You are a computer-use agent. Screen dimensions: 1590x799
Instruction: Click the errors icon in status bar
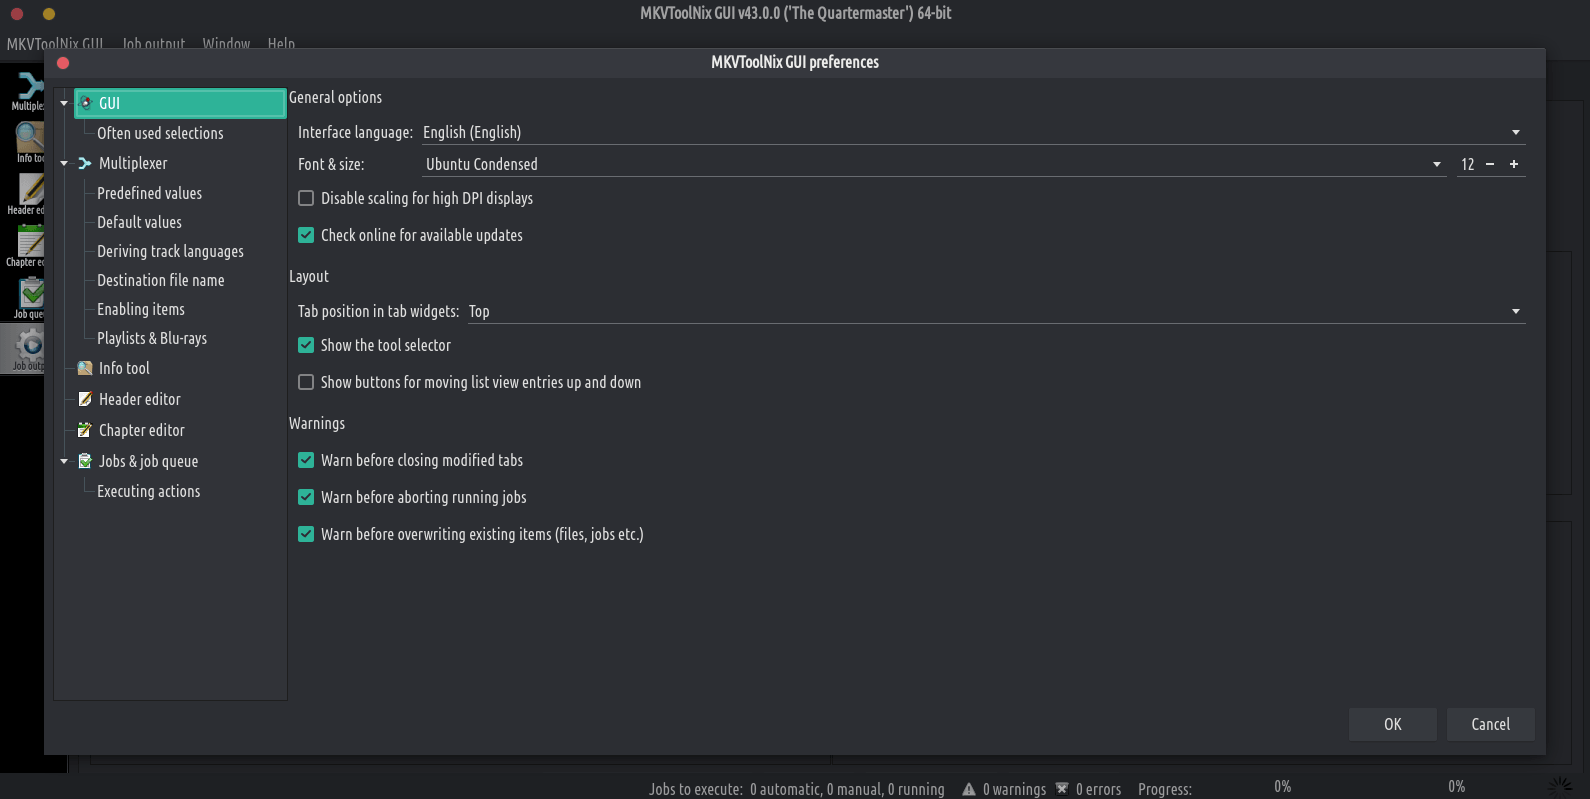[1062, 789]
